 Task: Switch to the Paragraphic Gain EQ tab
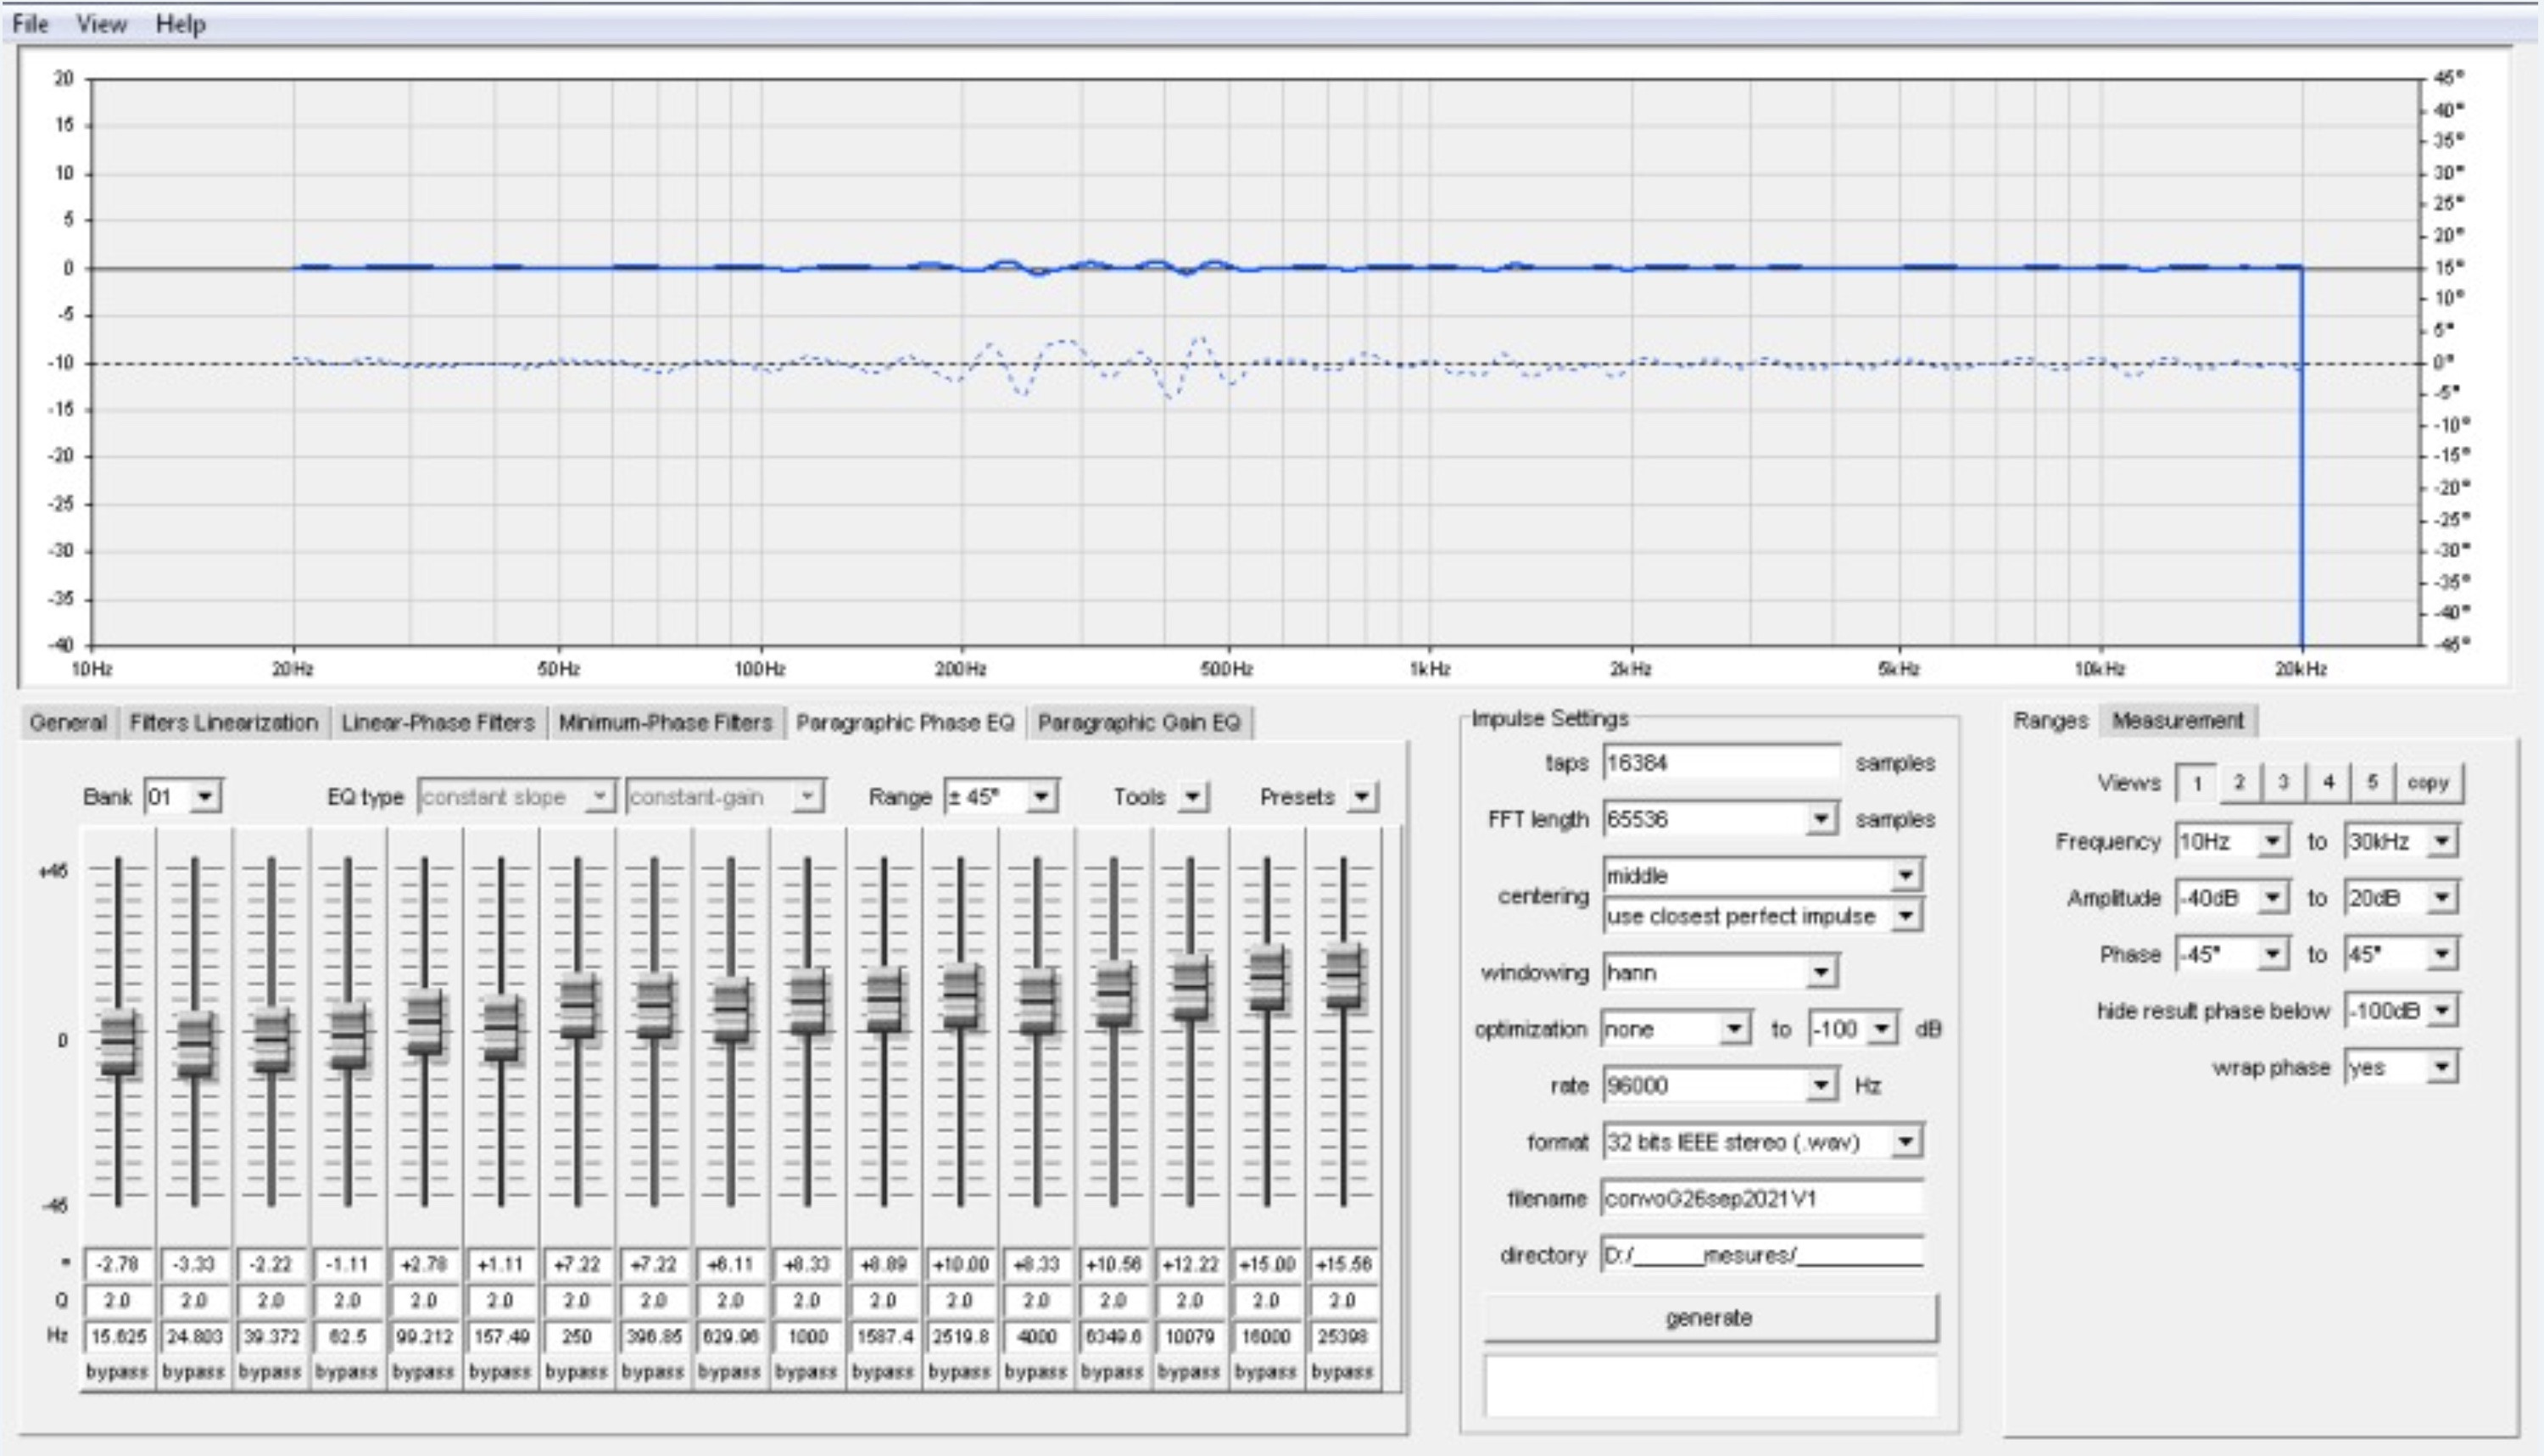click(x=1138, y=722)
